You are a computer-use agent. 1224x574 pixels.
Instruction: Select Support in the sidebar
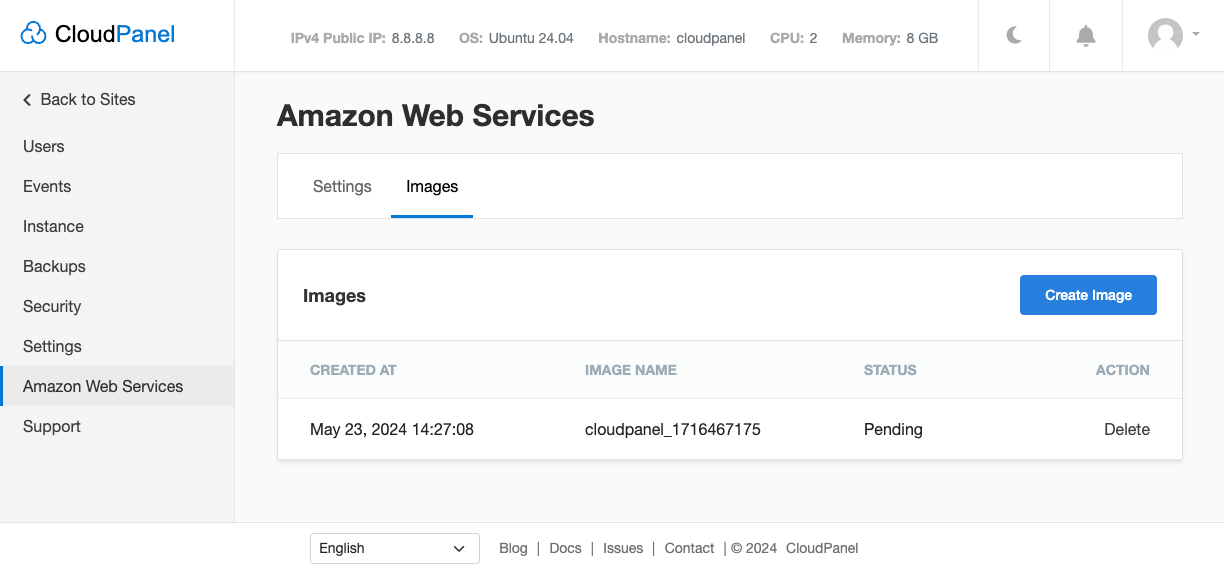click(52, 426)
